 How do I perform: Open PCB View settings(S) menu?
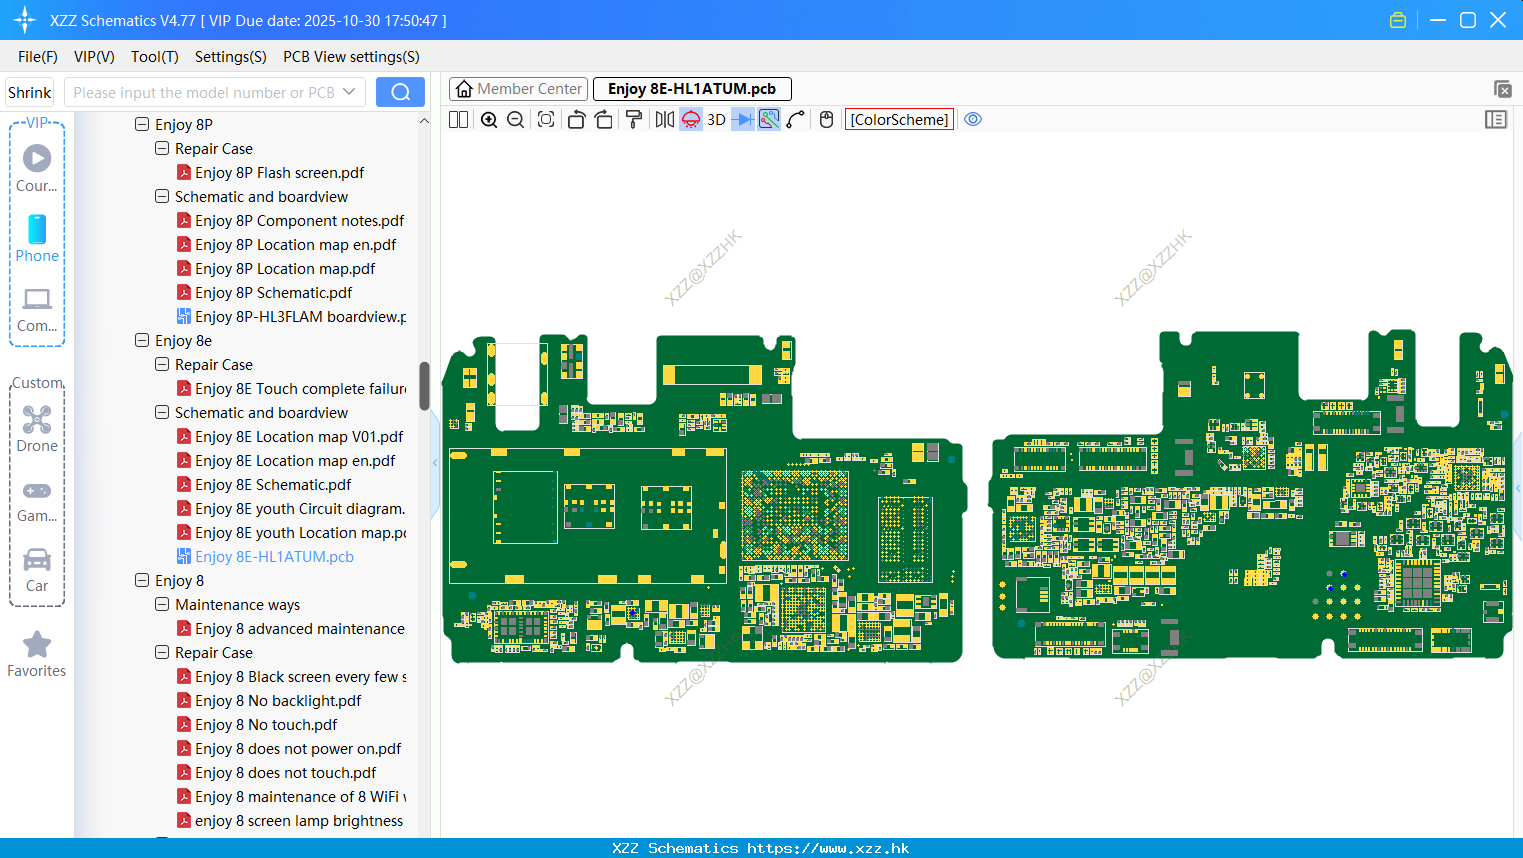(351, 57)
